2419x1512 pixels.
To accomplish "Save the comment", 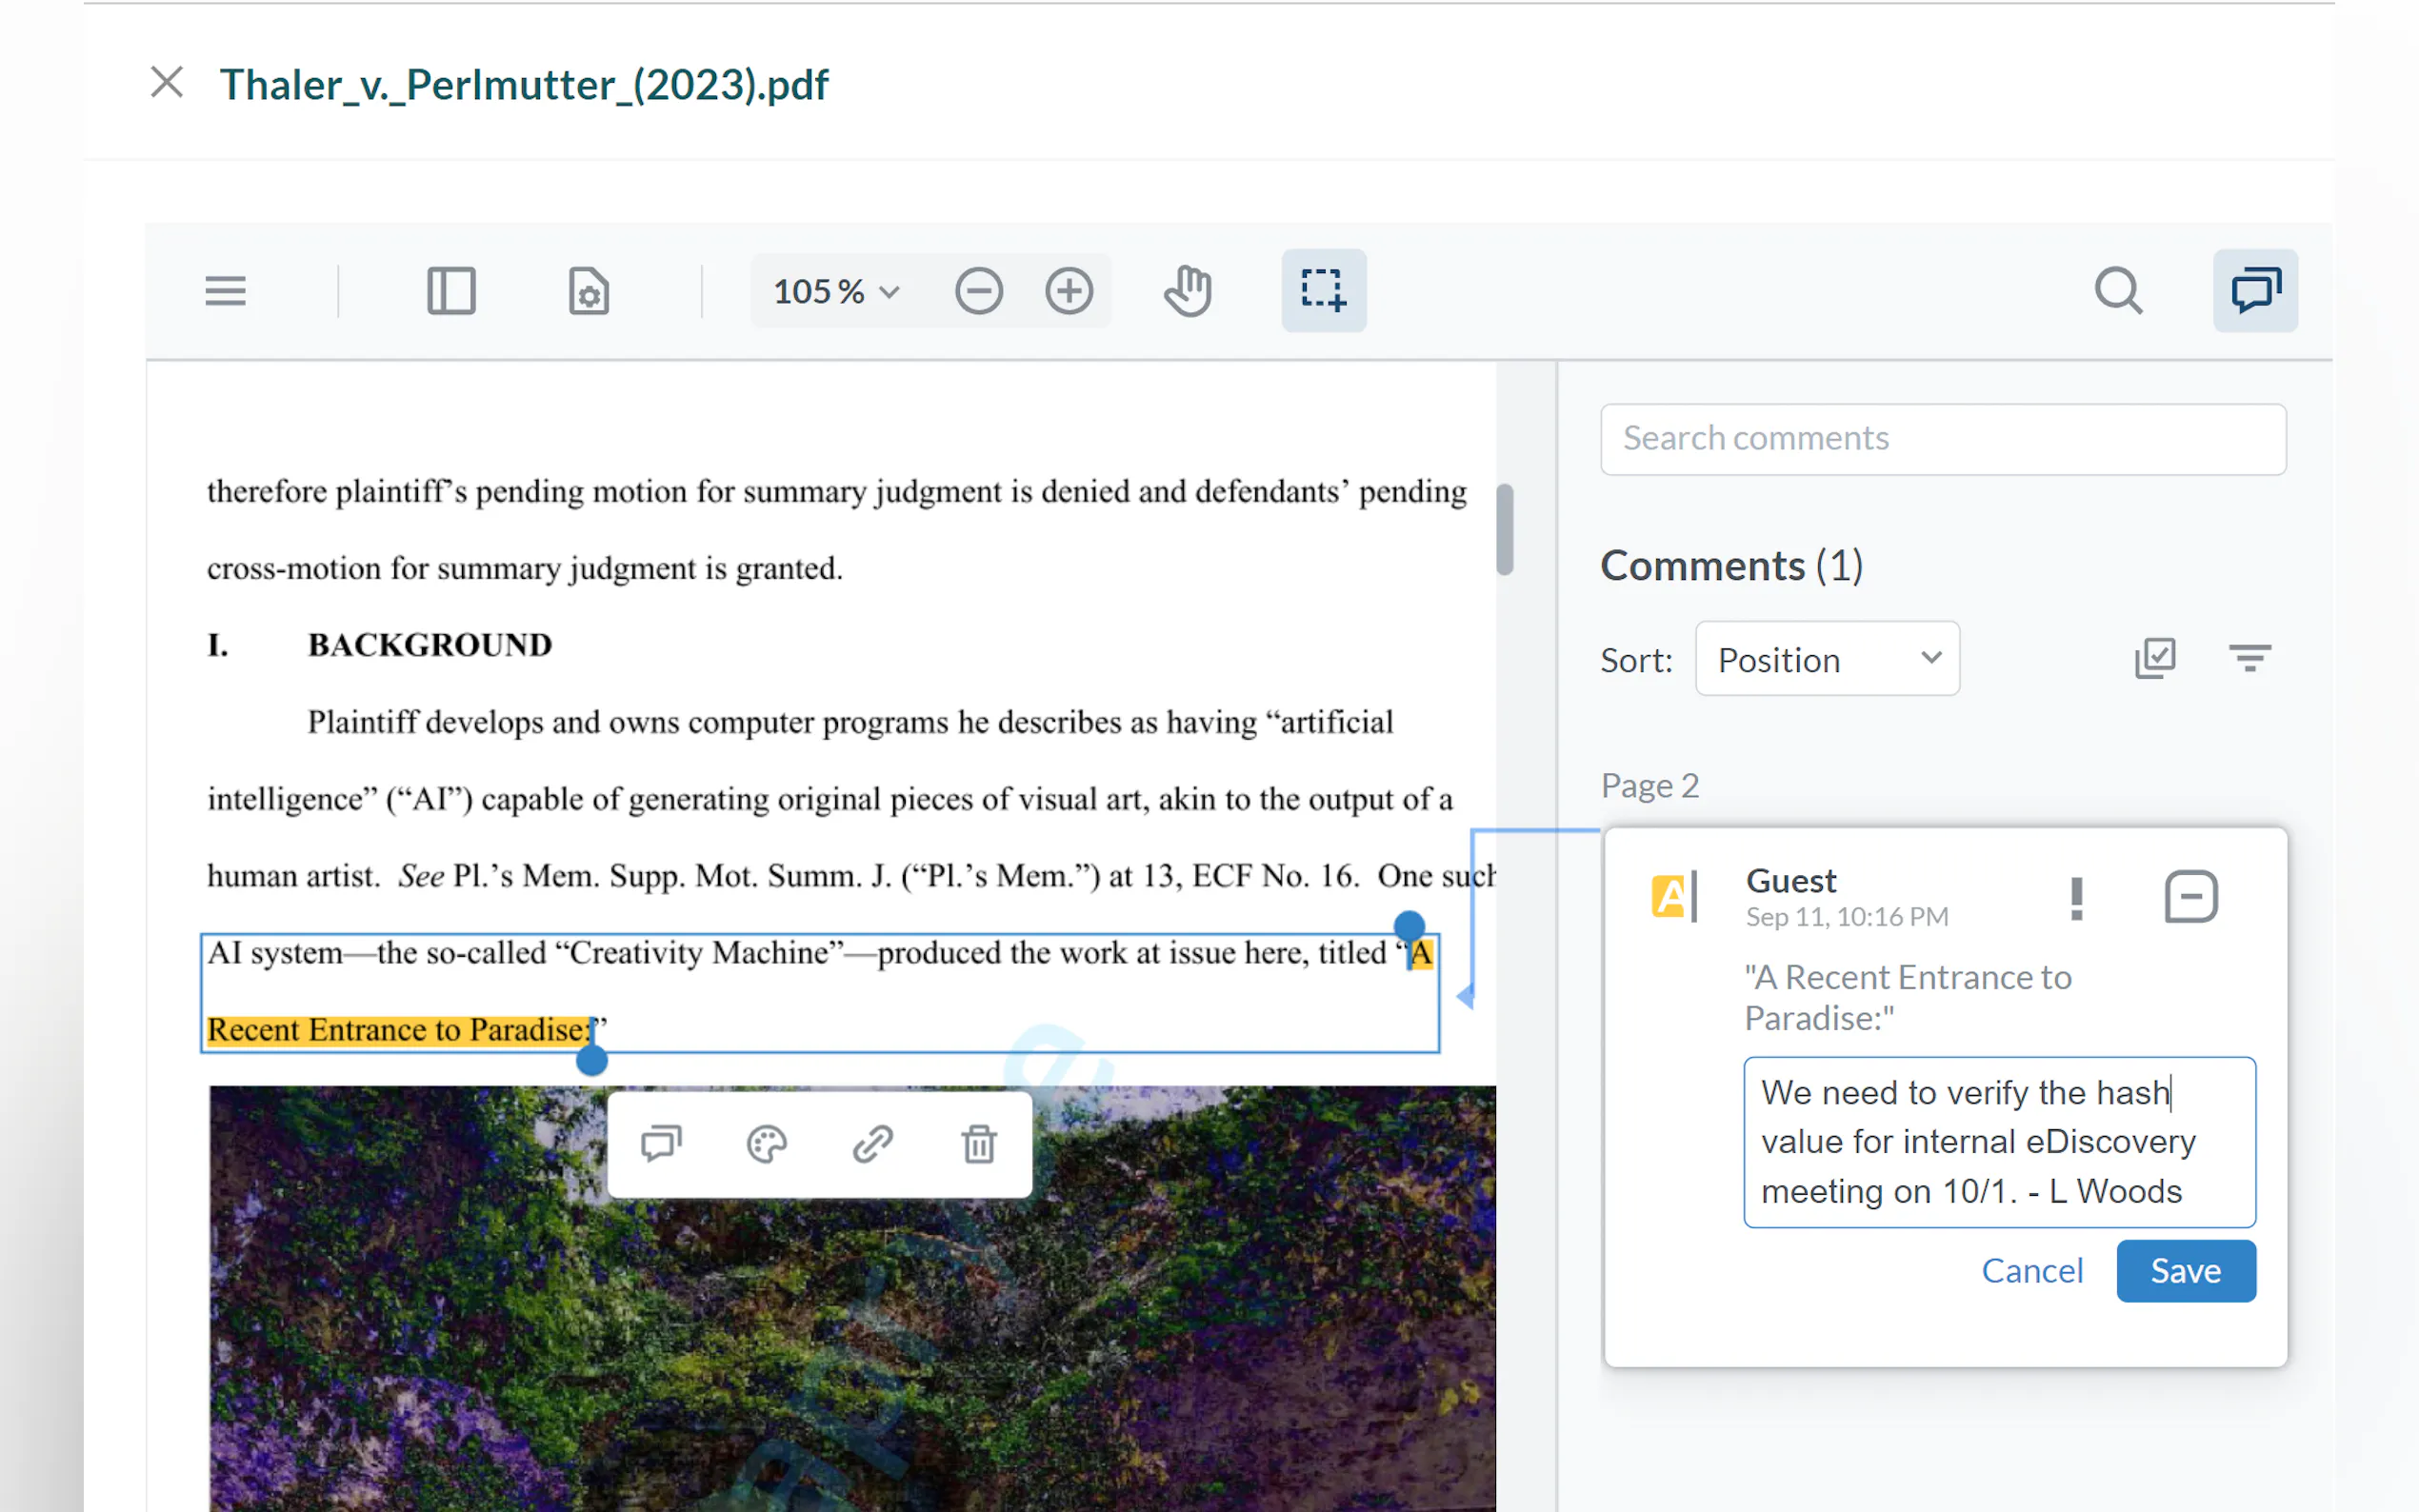I will 2184,1270.
